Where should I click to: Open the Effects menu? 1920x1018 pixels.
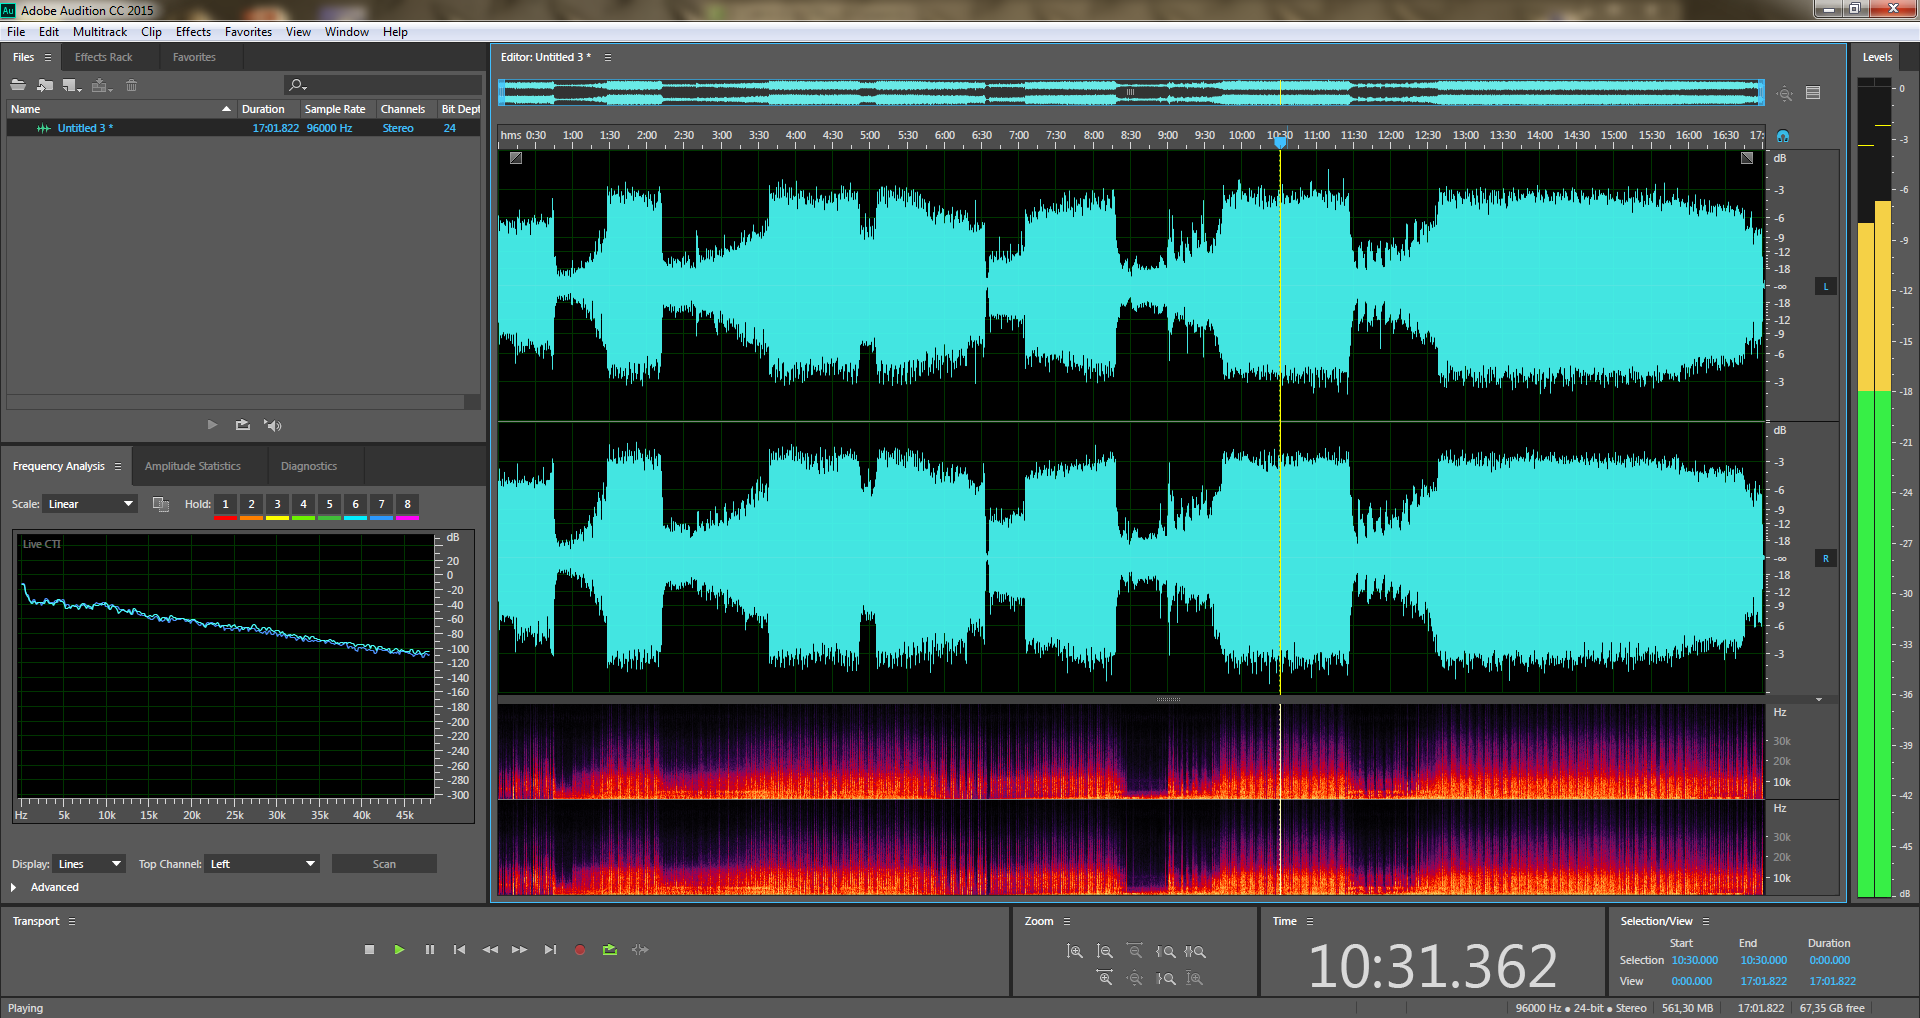coord(193,32)
